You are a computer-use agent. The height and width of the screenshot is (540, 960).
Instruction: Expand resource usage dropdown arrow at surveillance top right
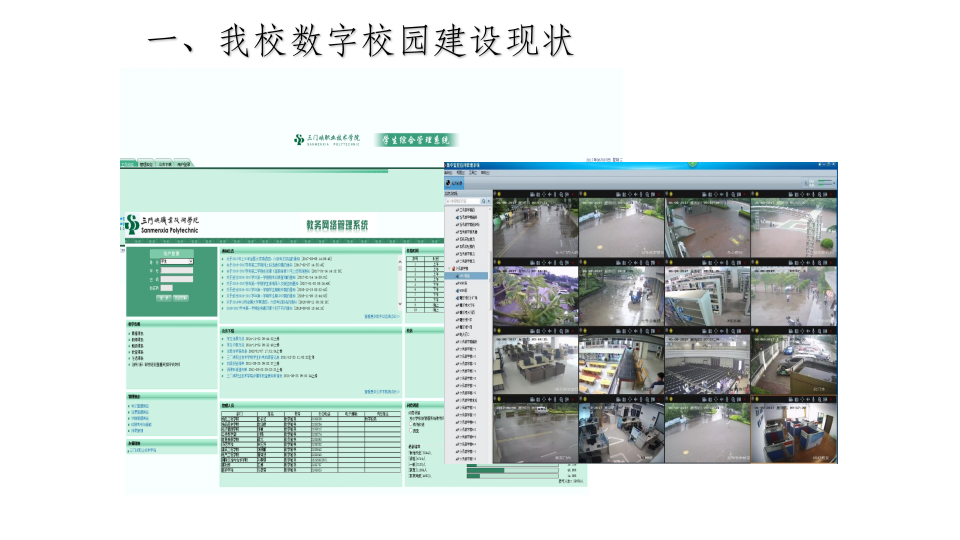(834, 182)
